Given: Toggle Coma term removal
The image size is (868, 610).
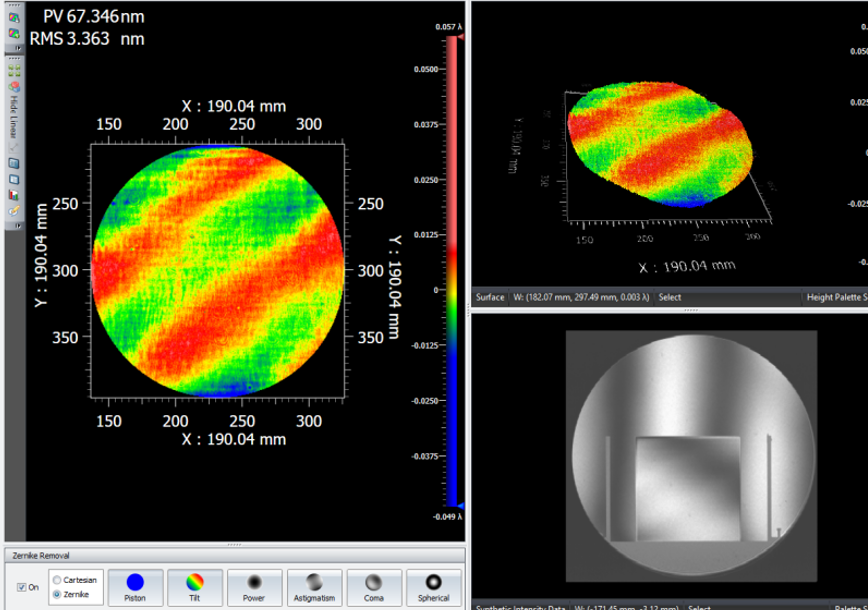Looking at the screenshot, I should coord(373,587).
